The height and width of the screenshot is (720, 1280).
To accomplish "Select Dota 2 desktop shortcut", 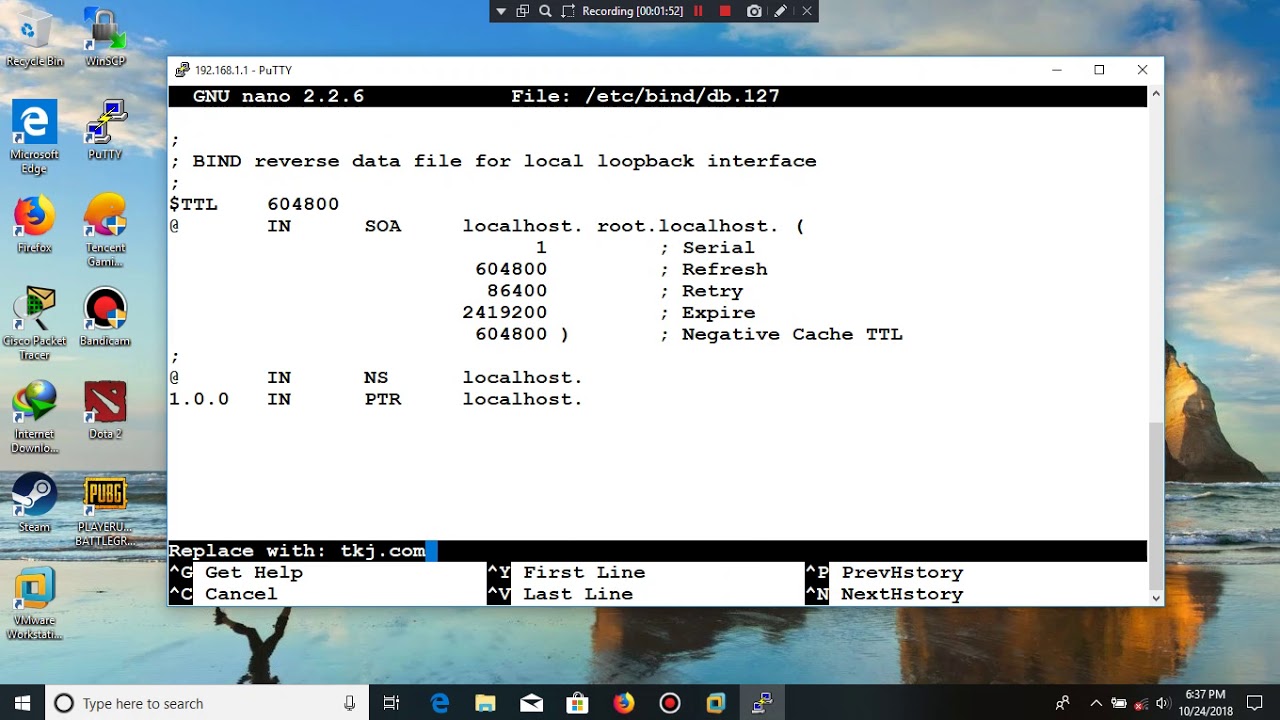I will pos(105,410).
